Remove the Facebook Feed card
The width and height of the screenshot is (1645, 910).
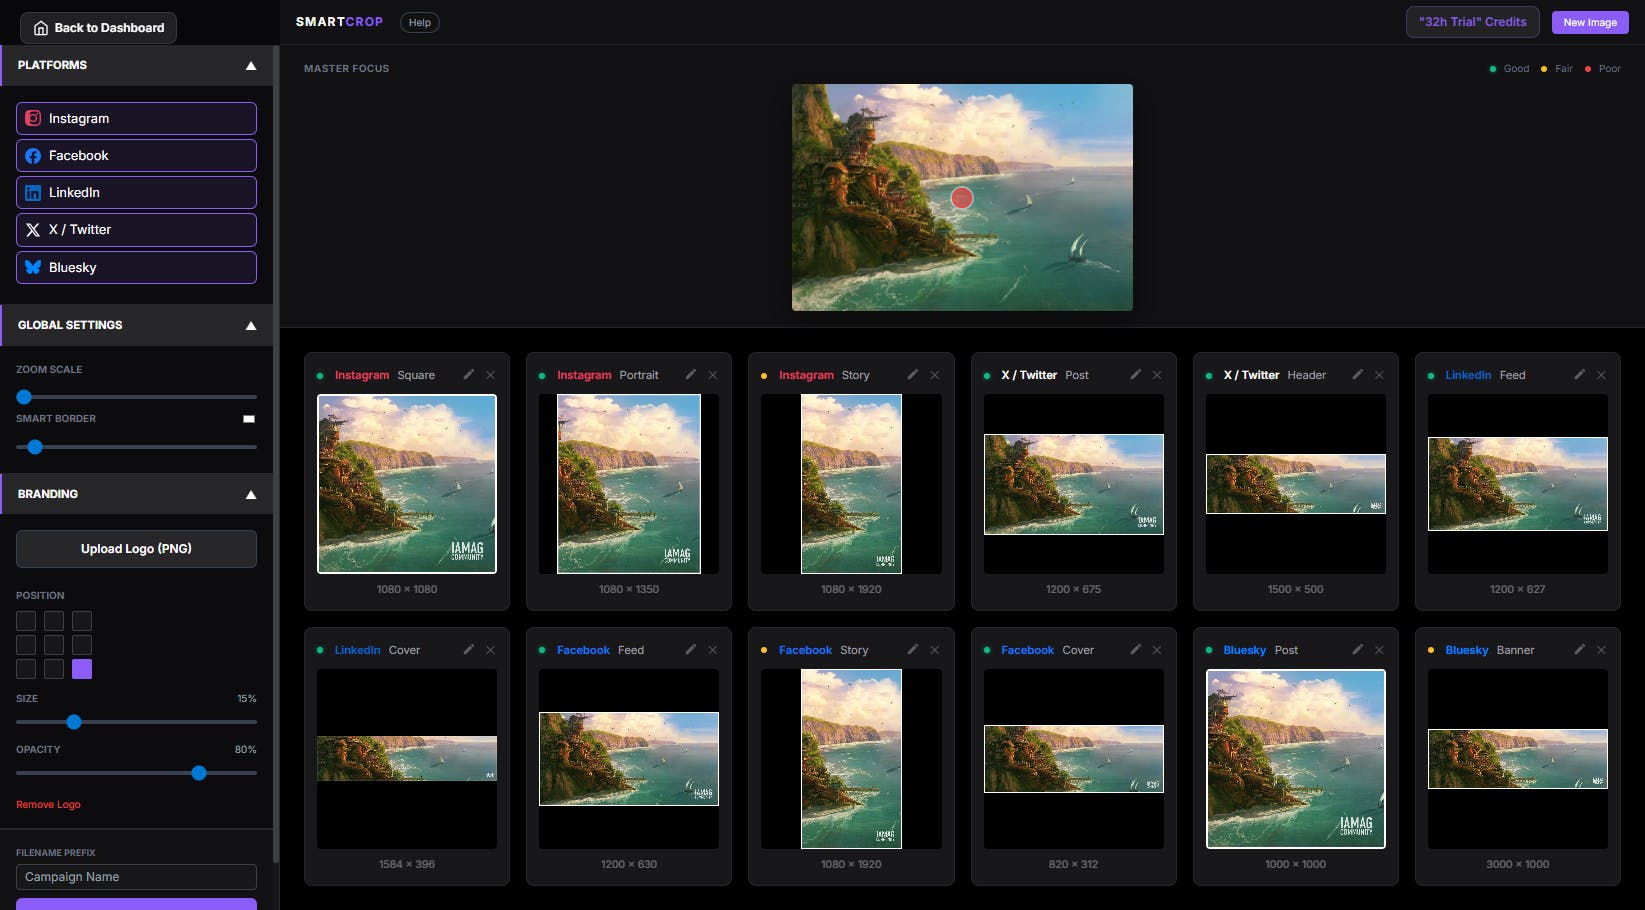coord(713,650)
